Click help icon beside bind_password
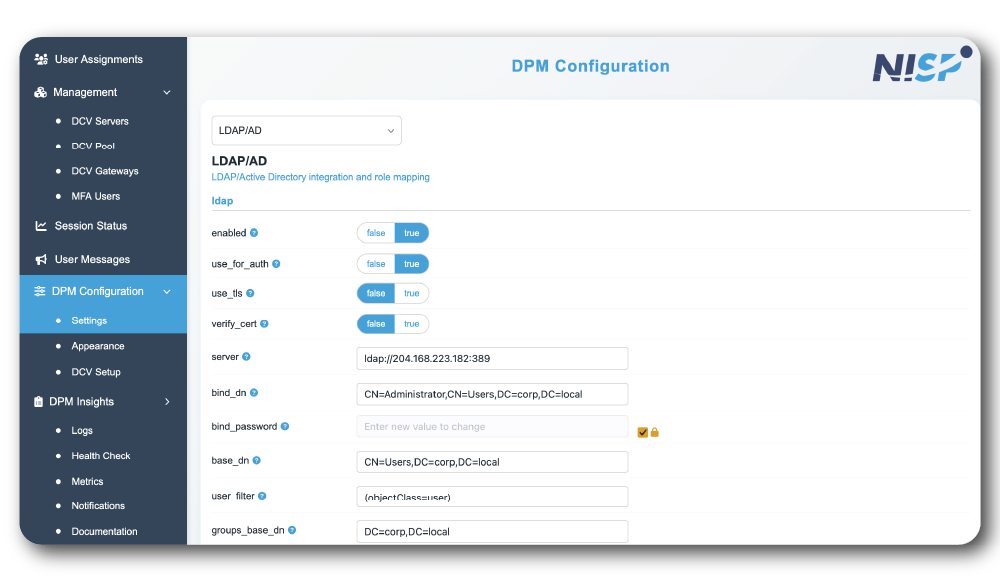 tap(285, 426)
